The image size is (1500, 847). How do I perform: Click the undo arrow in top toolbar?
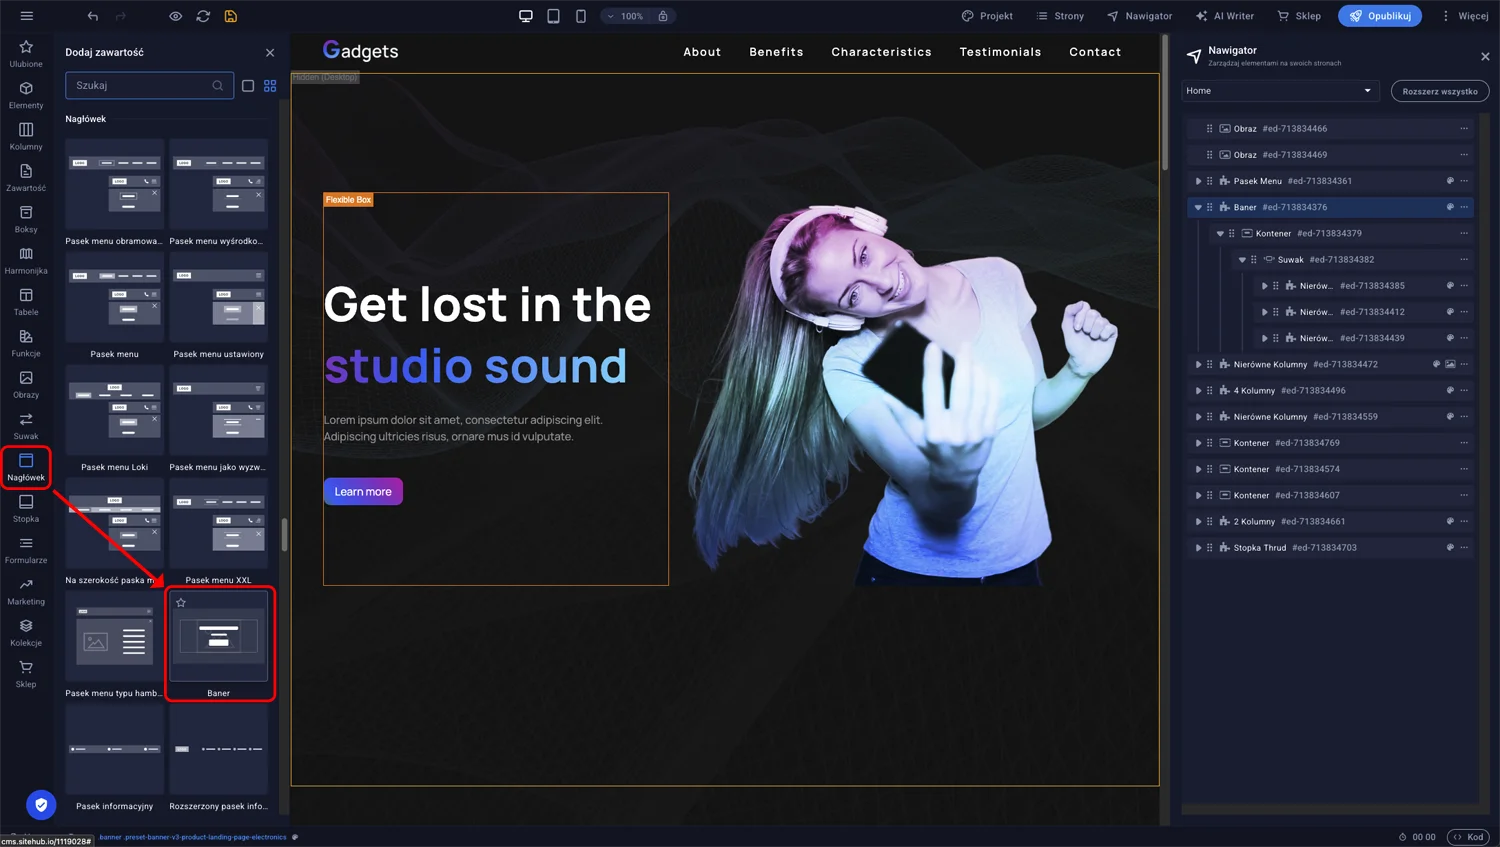click(x=93, y=16)
